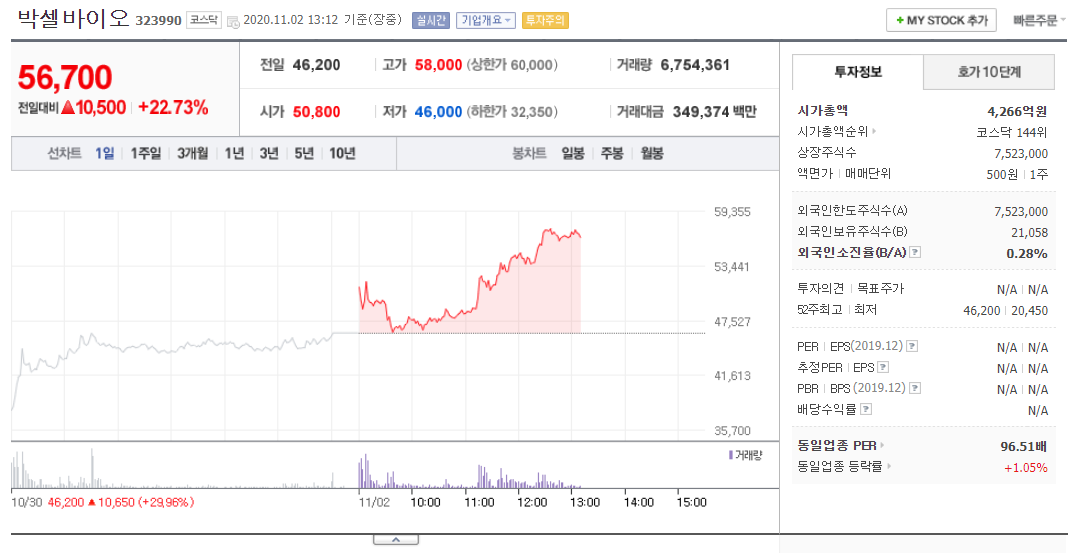This screenshot has width=1082, height=553.
Task: Click the 저가 value 46,000
Action: click(x=438, y=112)
